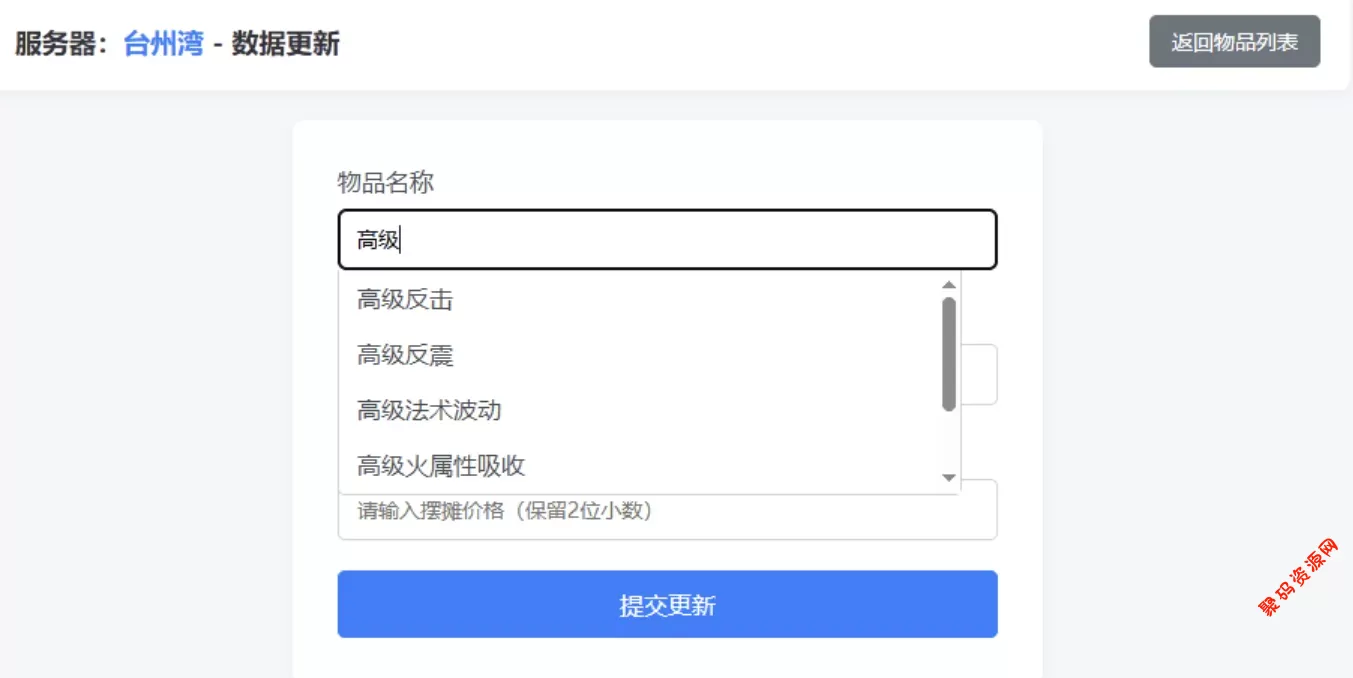Image resolution: width=1353 pixels, height=678 pixels.
Task: Click the 台州湾 server link
Action: pyautogui.click(x=163, y=44)
